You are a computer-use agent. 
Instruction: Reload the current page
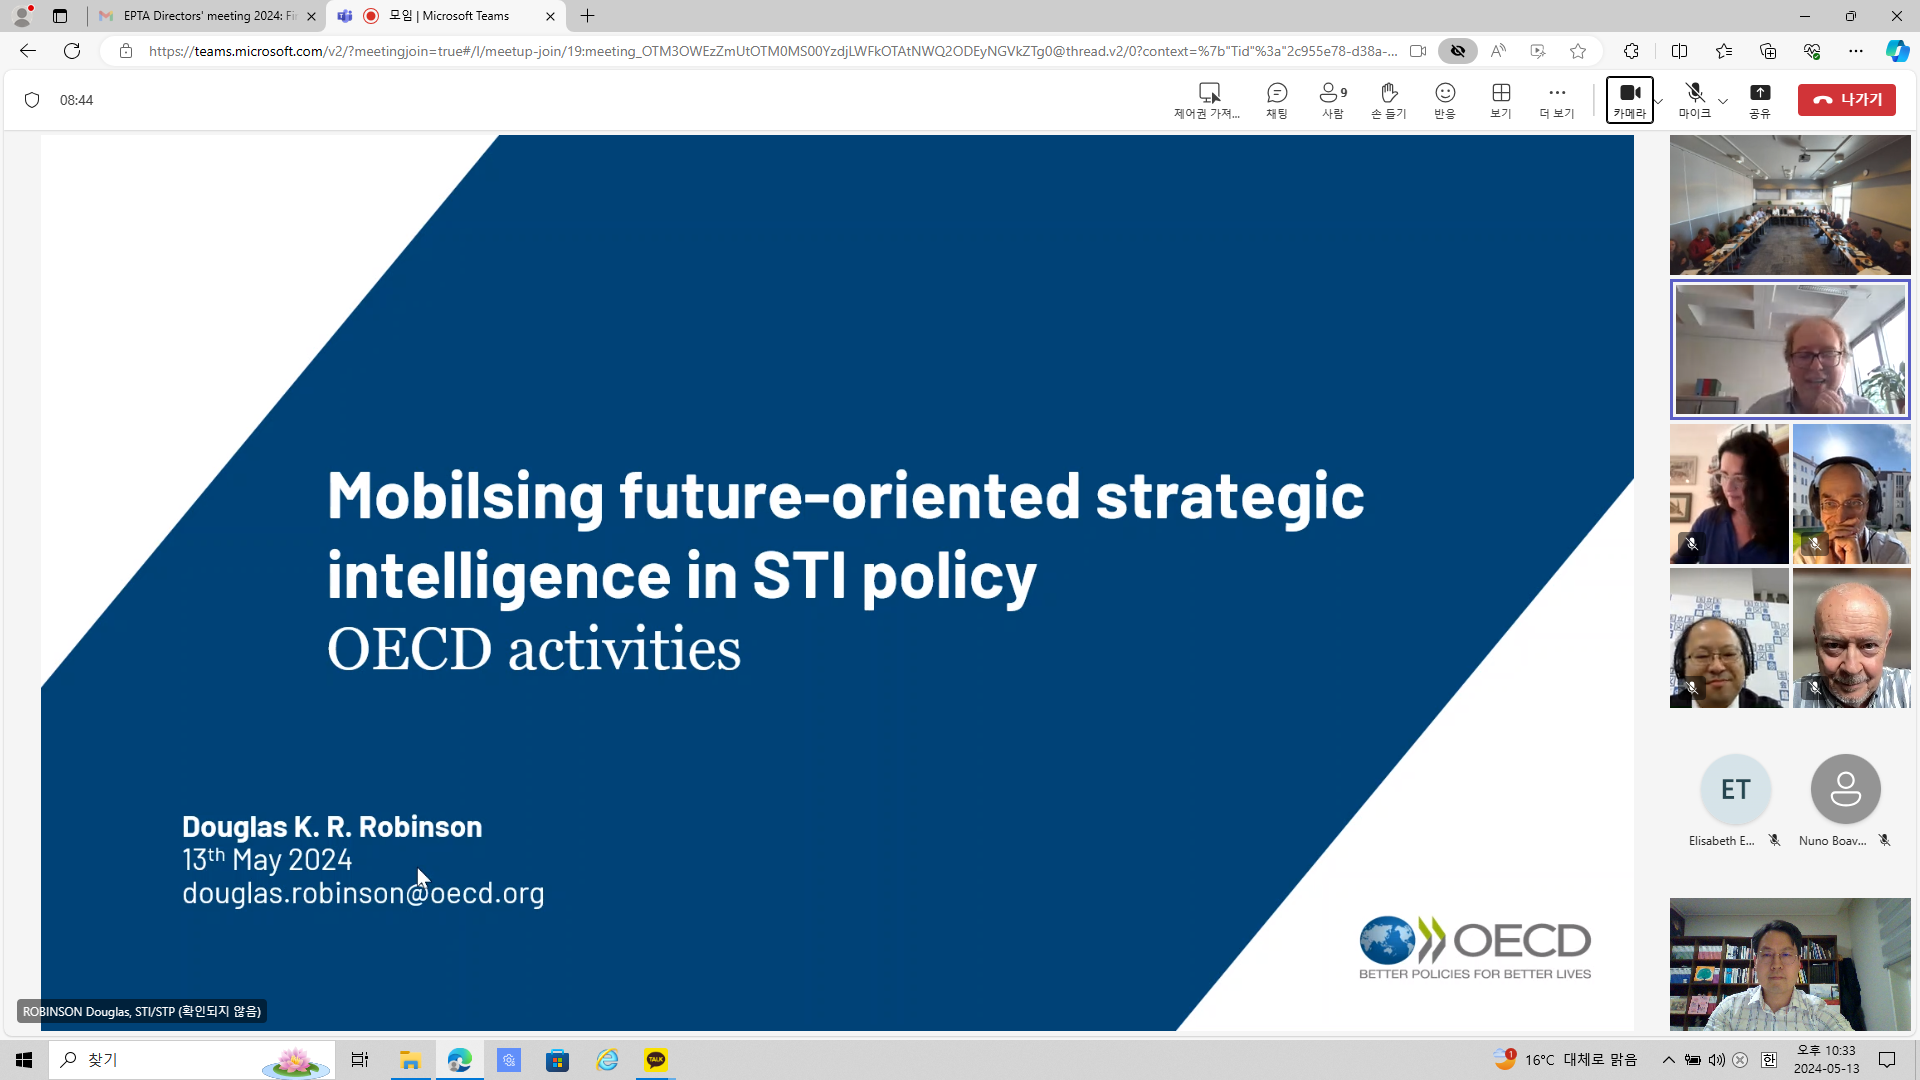coord(72,51)
